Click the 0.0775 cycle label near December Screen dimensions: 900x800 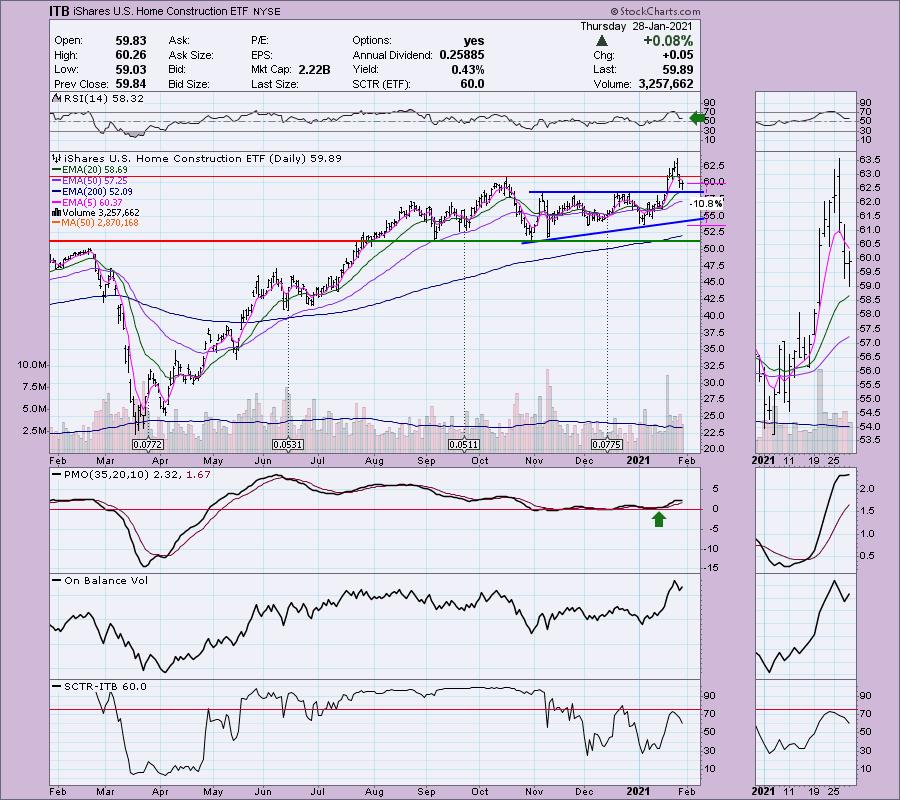(x=607, y=444)
